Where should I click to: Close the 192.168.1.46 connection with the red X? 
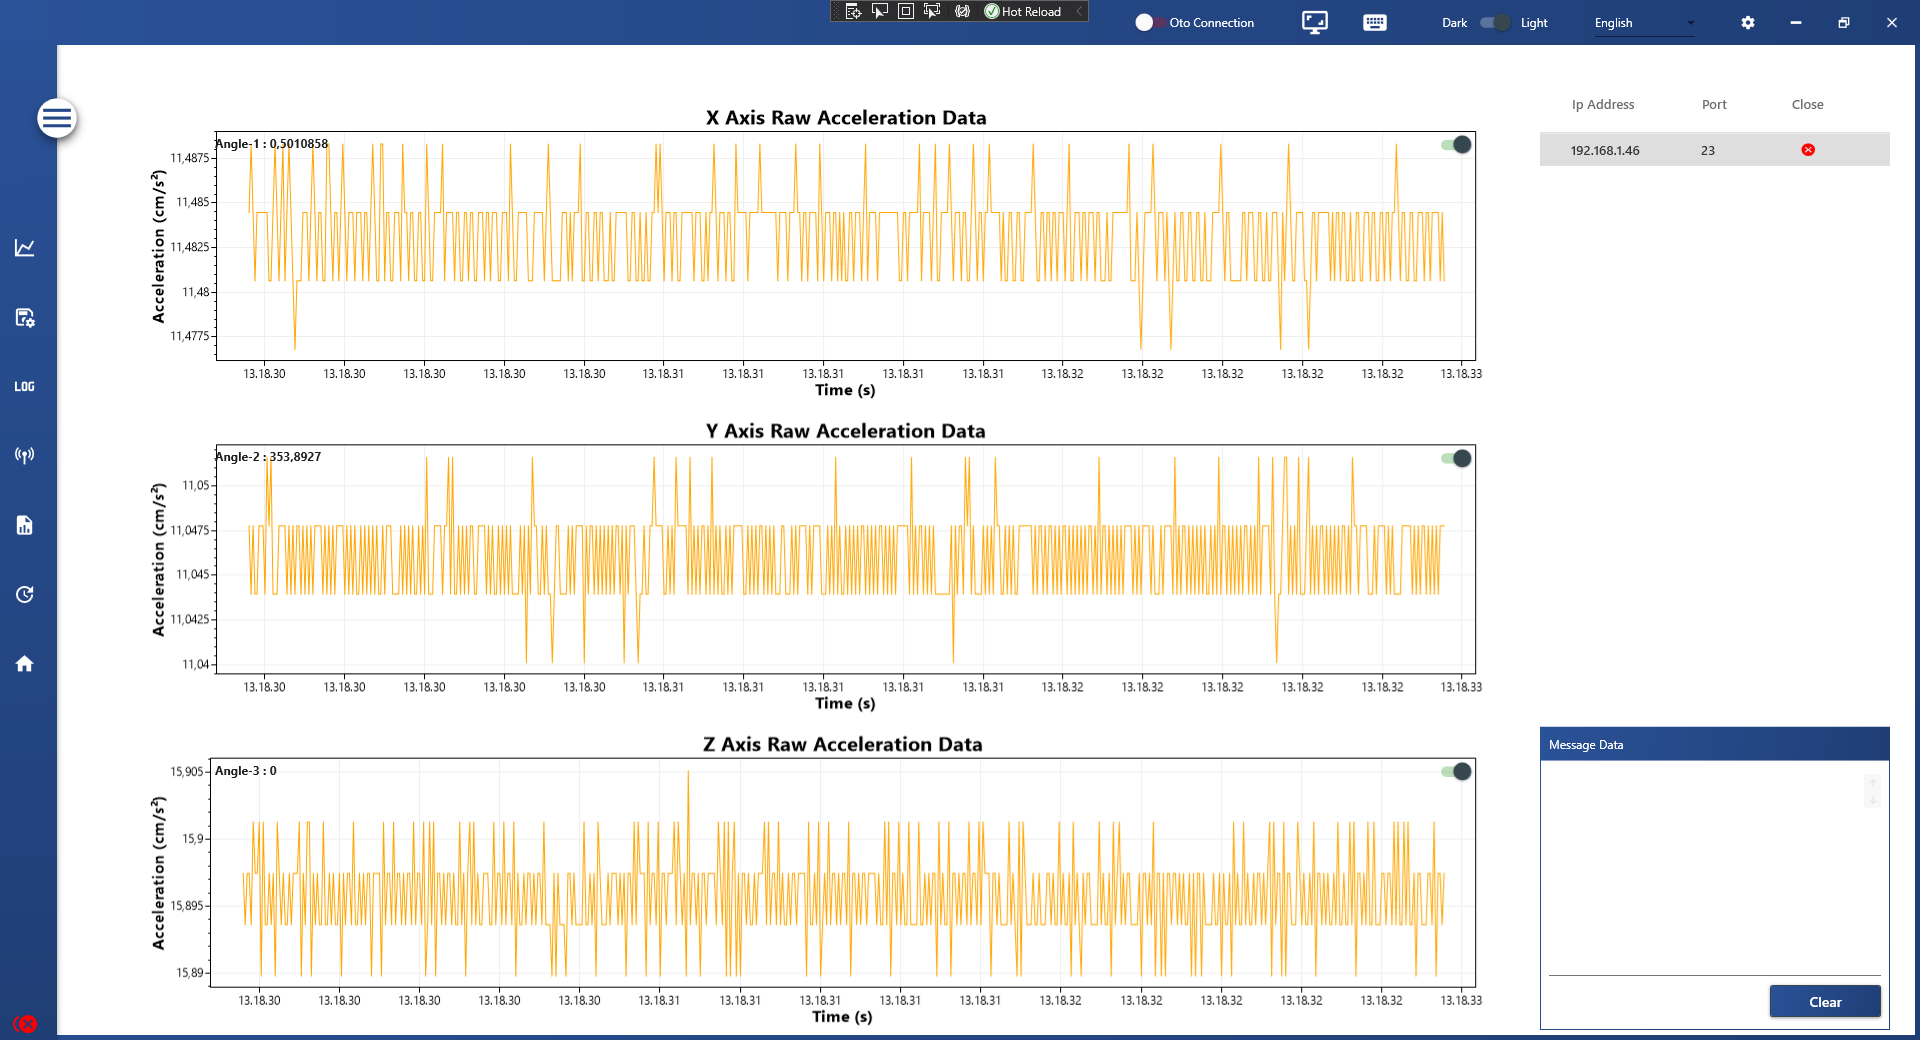tap(1806, 150)
